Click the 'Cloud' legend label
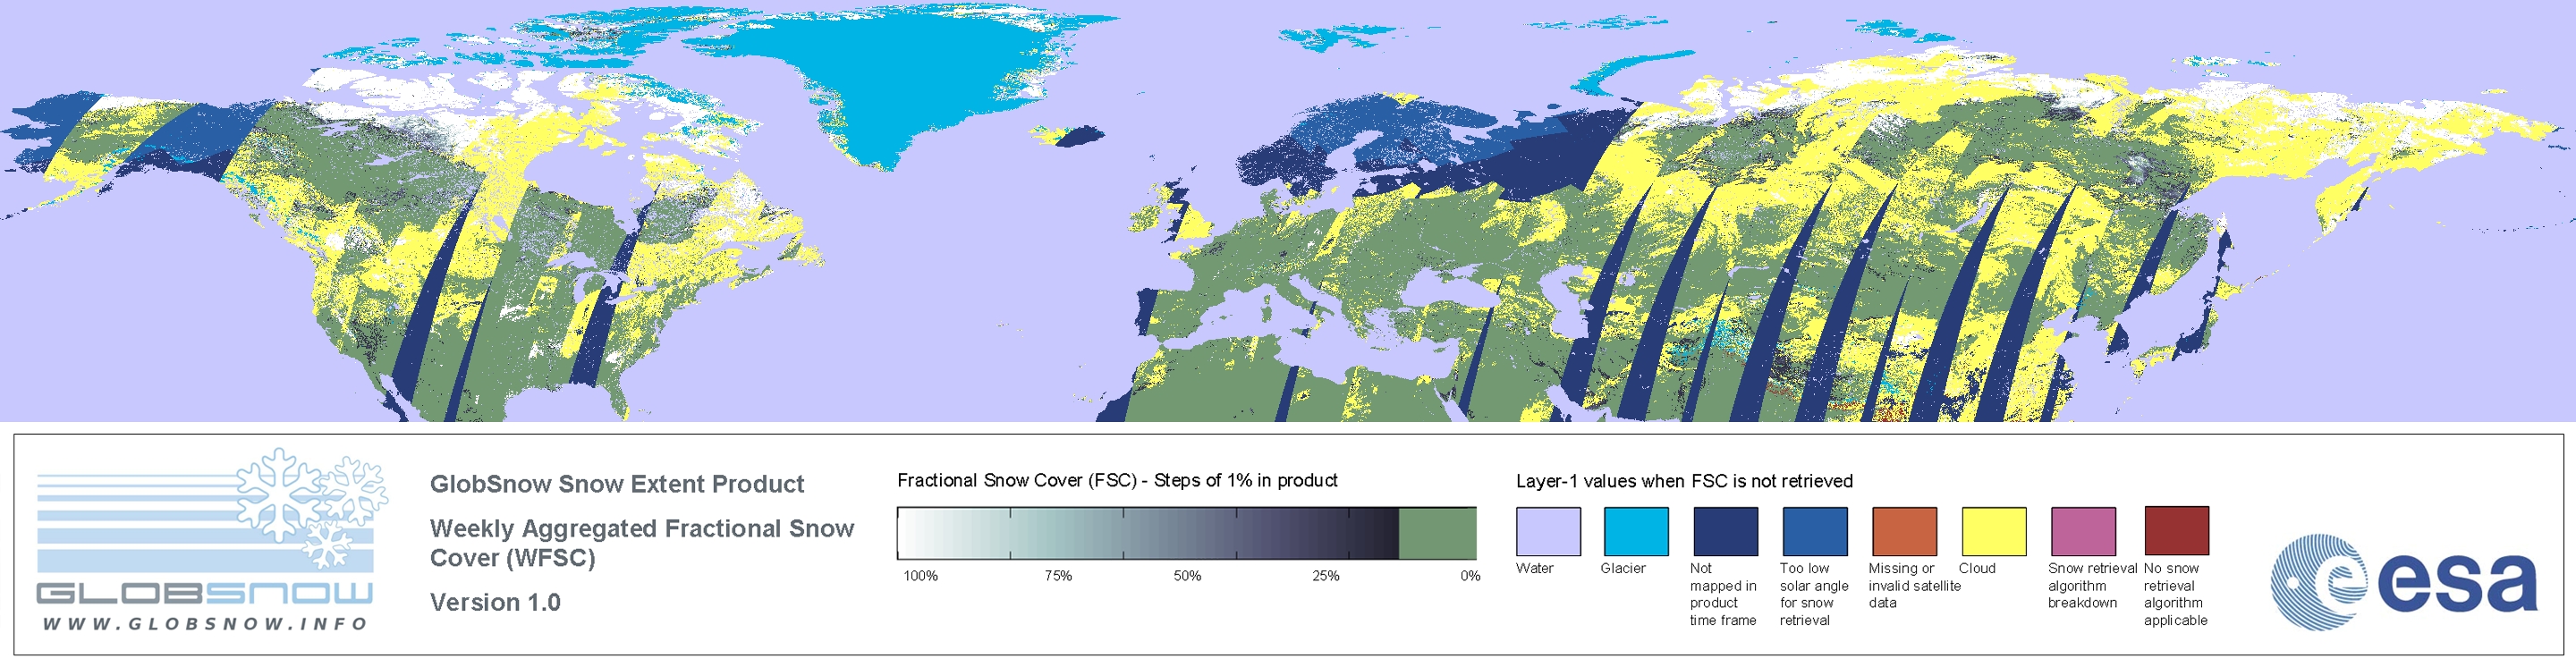 (1977, 568)
